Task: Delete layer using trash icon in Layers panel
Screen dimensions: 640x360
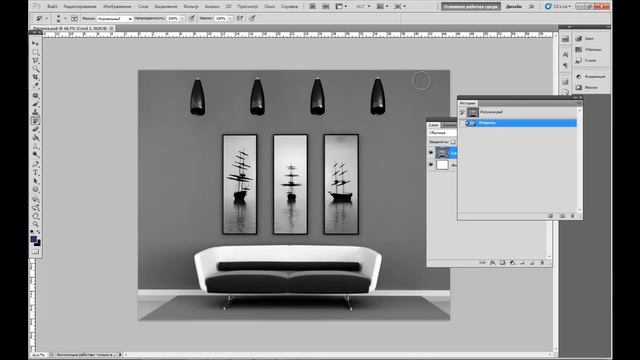Action: 542,263
